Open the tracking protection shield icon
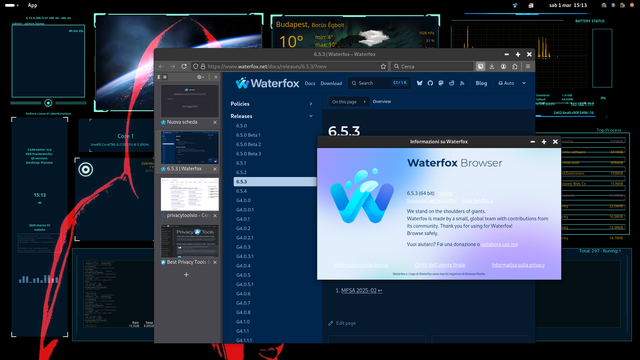Viewport: 640px width, 360px height. point(196,67)
